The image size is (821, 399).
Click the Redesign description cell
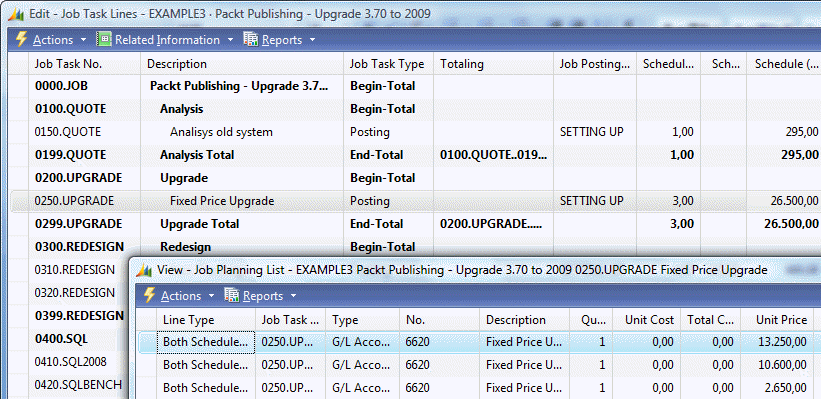click(185, 247)
